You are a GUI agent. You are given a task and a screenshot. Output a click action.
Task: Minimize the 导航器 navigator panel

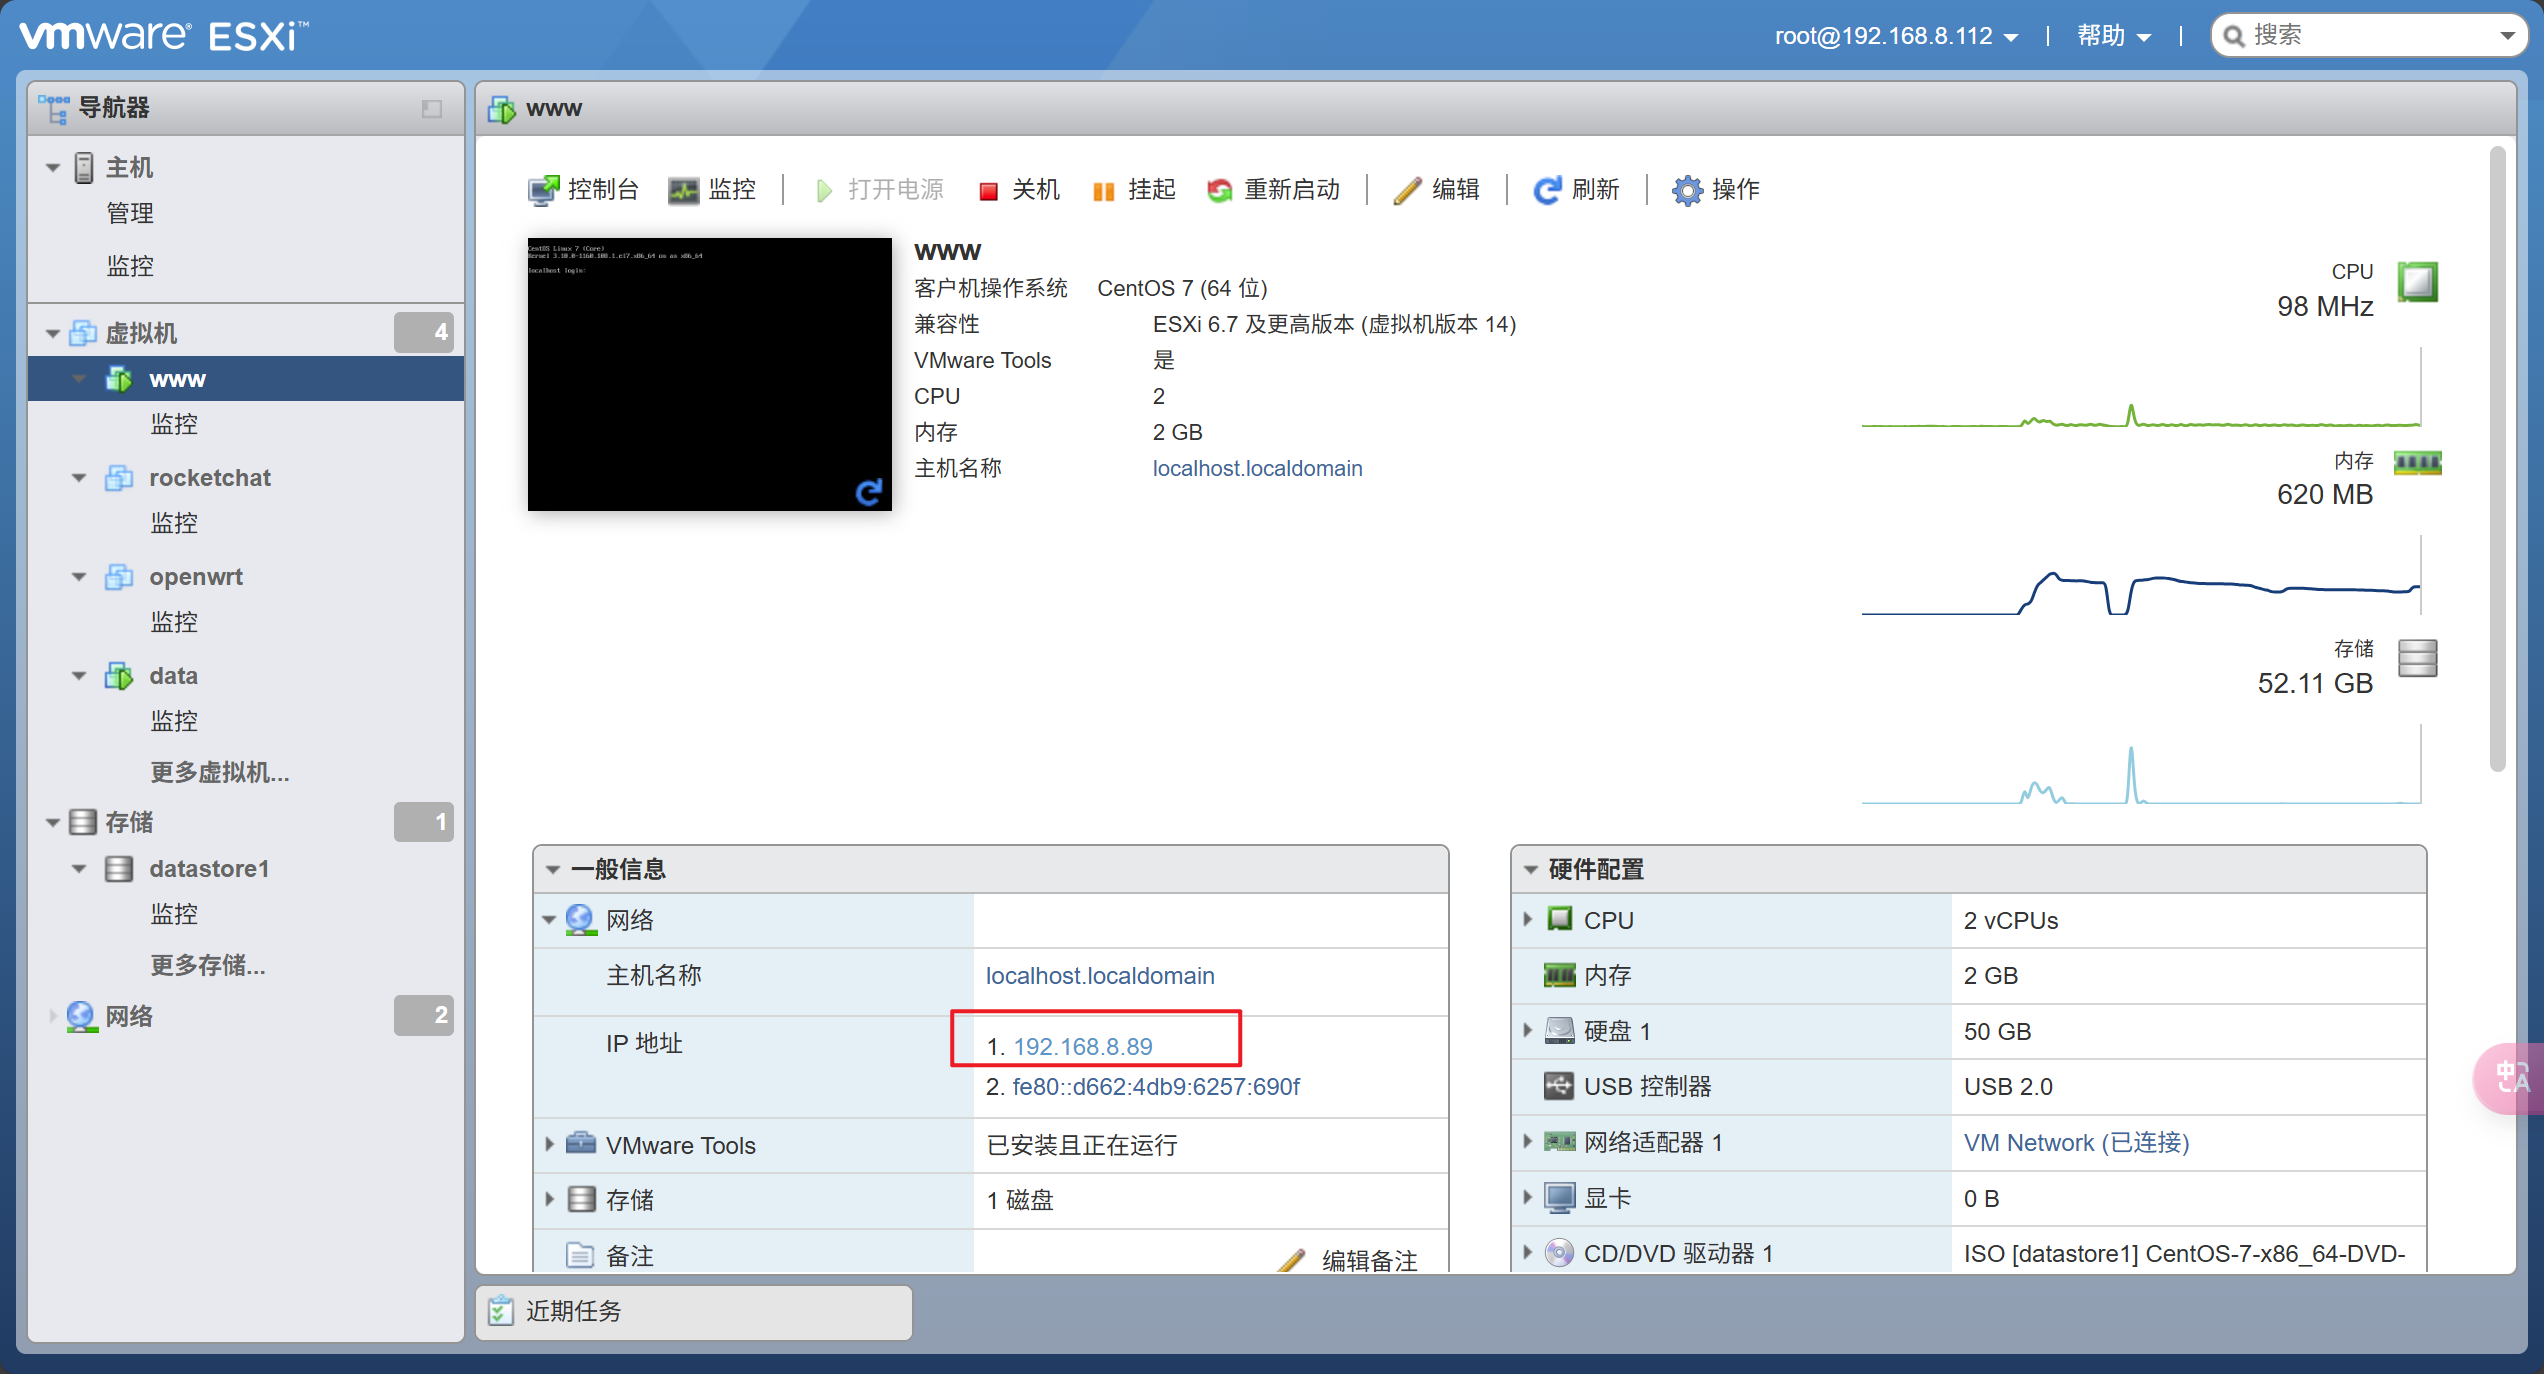point(432,108)
